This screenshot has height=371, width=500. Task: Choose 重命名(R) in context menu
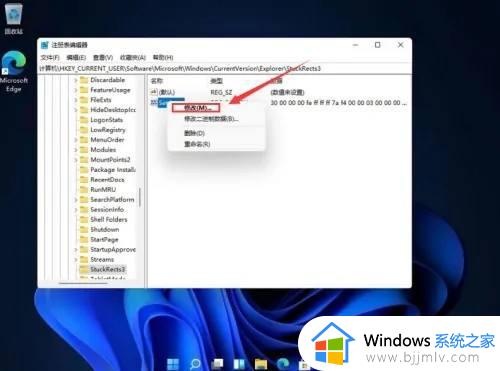tap(197, 144)
